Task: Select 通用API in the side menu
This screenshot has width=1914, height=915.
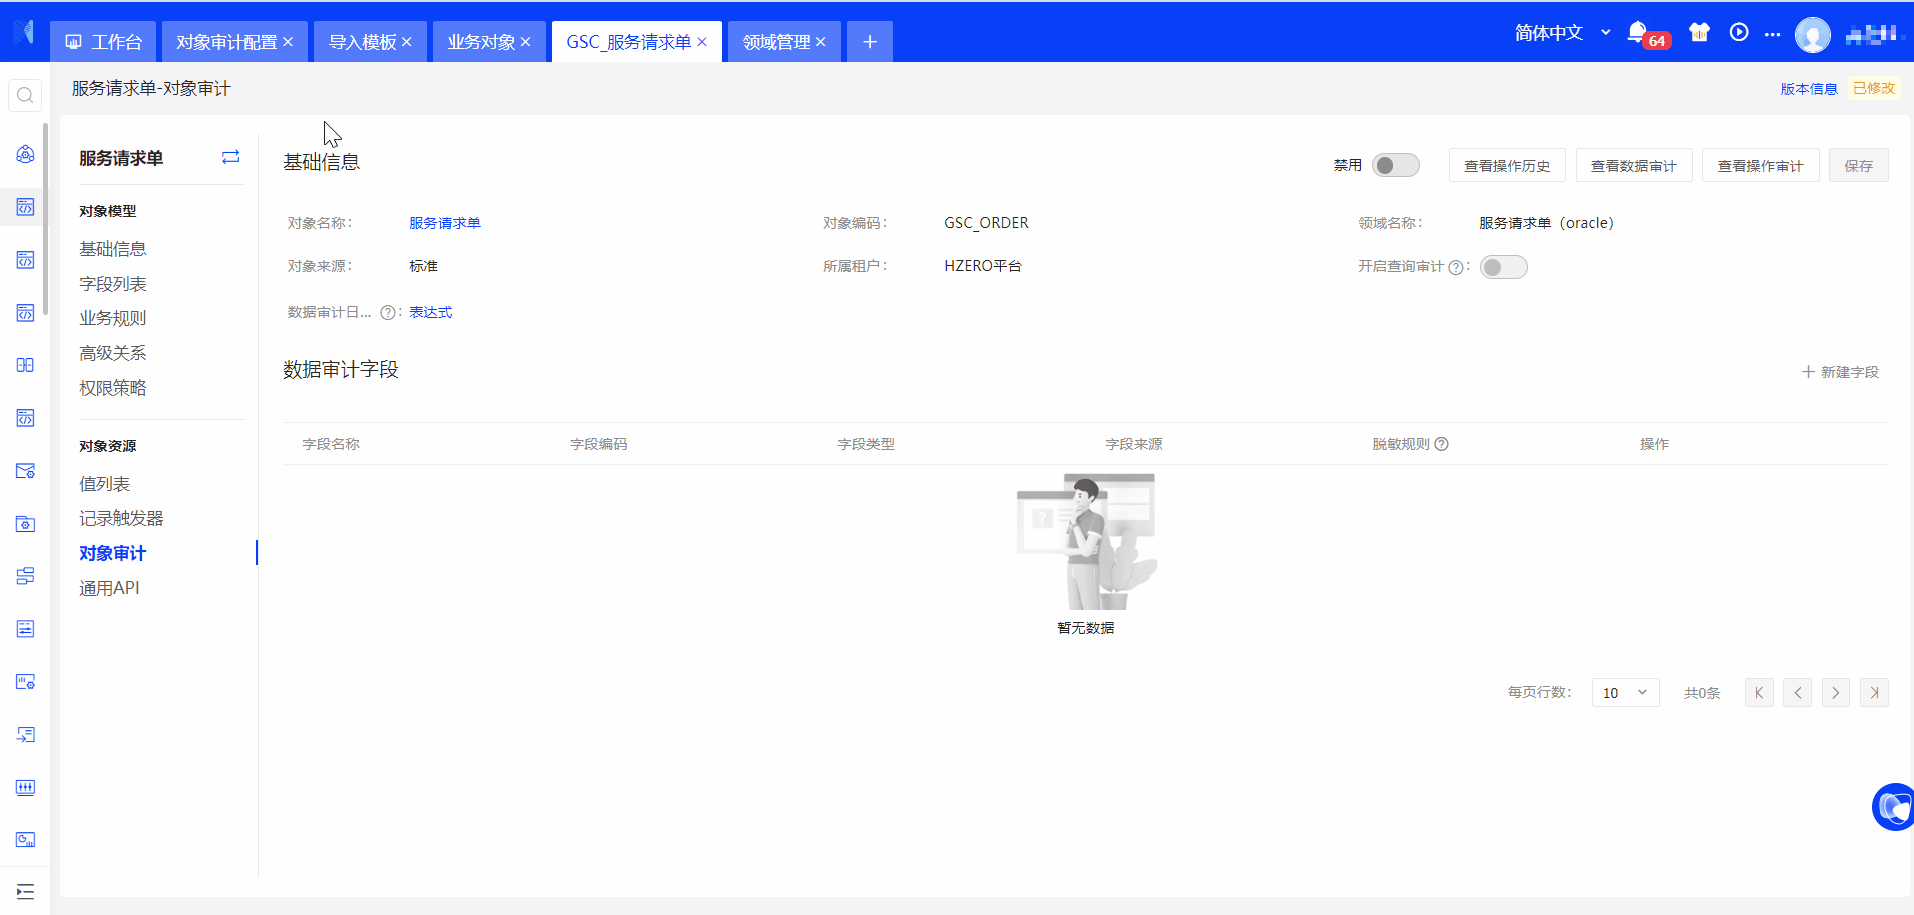Action: (109, 588)
